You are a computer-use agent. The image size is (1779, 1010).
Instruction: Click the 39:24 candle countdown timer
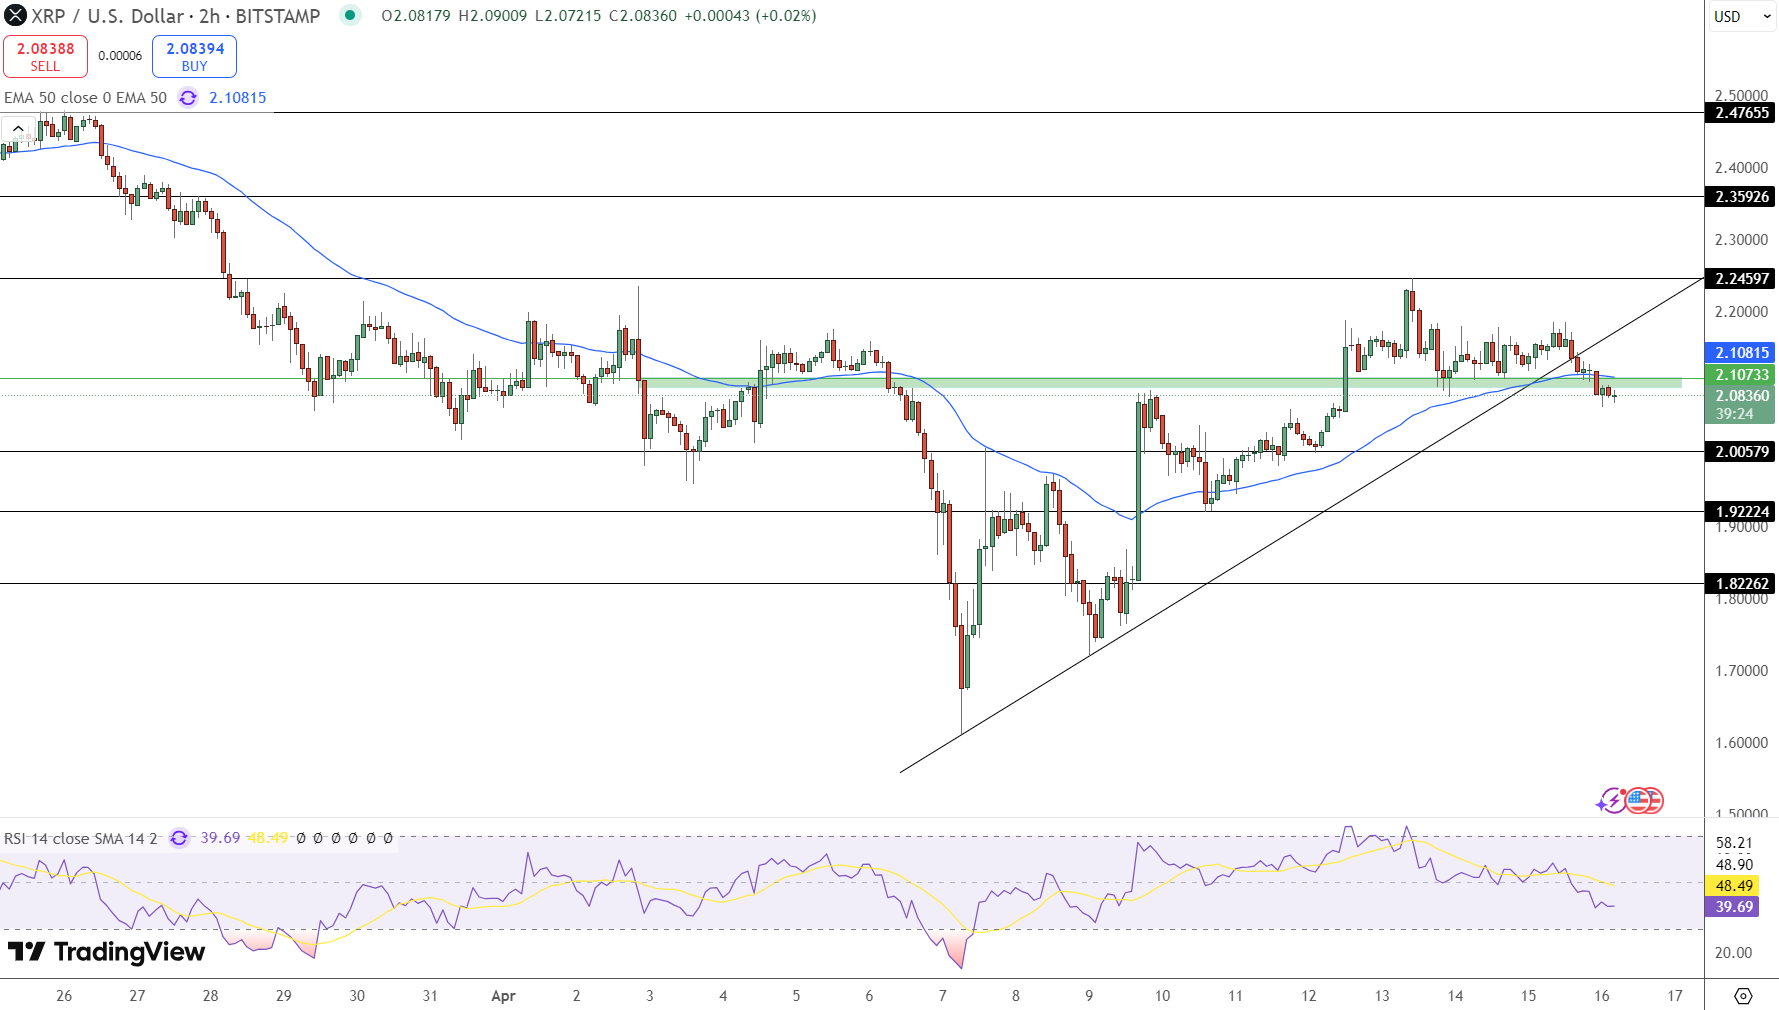[x=1735, y=414]
